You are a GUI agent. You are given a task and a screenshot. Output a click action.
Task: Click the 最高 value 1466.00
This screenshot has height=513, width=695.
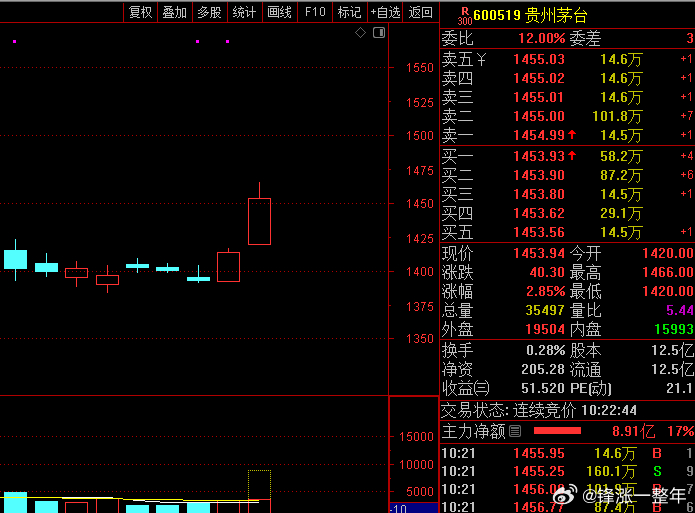coord(668,272)
